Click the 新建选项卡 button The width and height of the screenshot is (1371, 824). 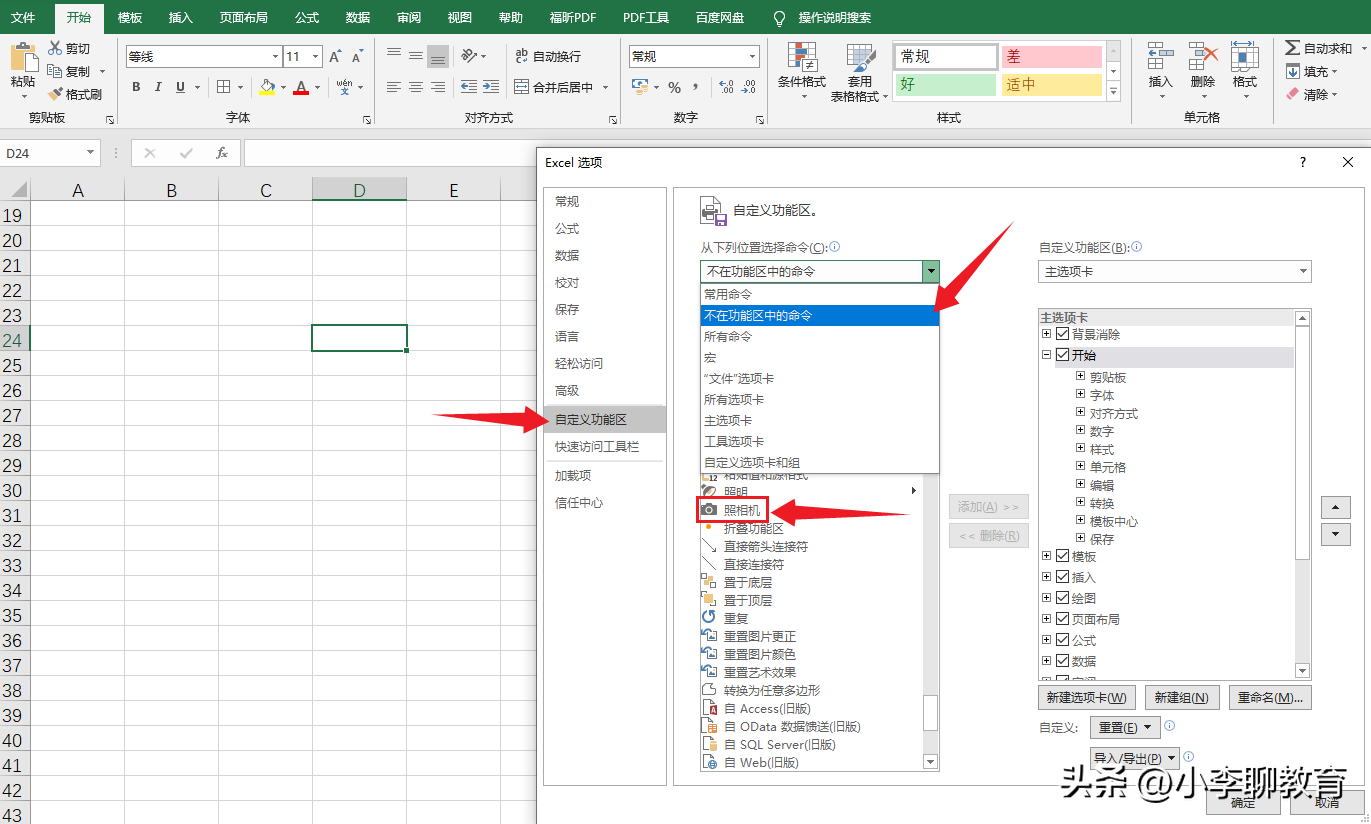pyautogui.click(x=1088, y=697)
